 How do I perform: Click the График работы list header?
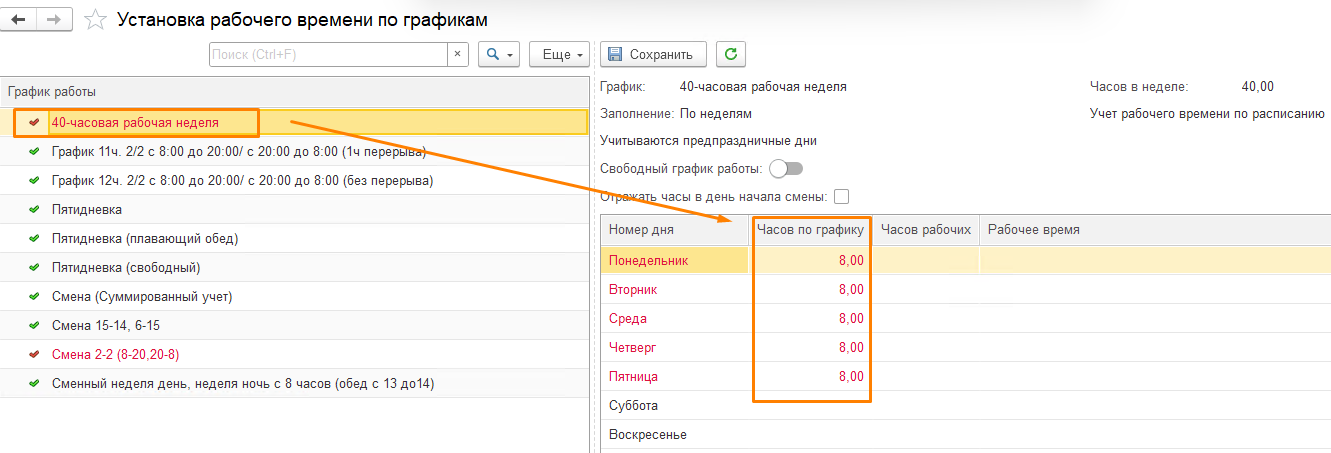(52, 91)
